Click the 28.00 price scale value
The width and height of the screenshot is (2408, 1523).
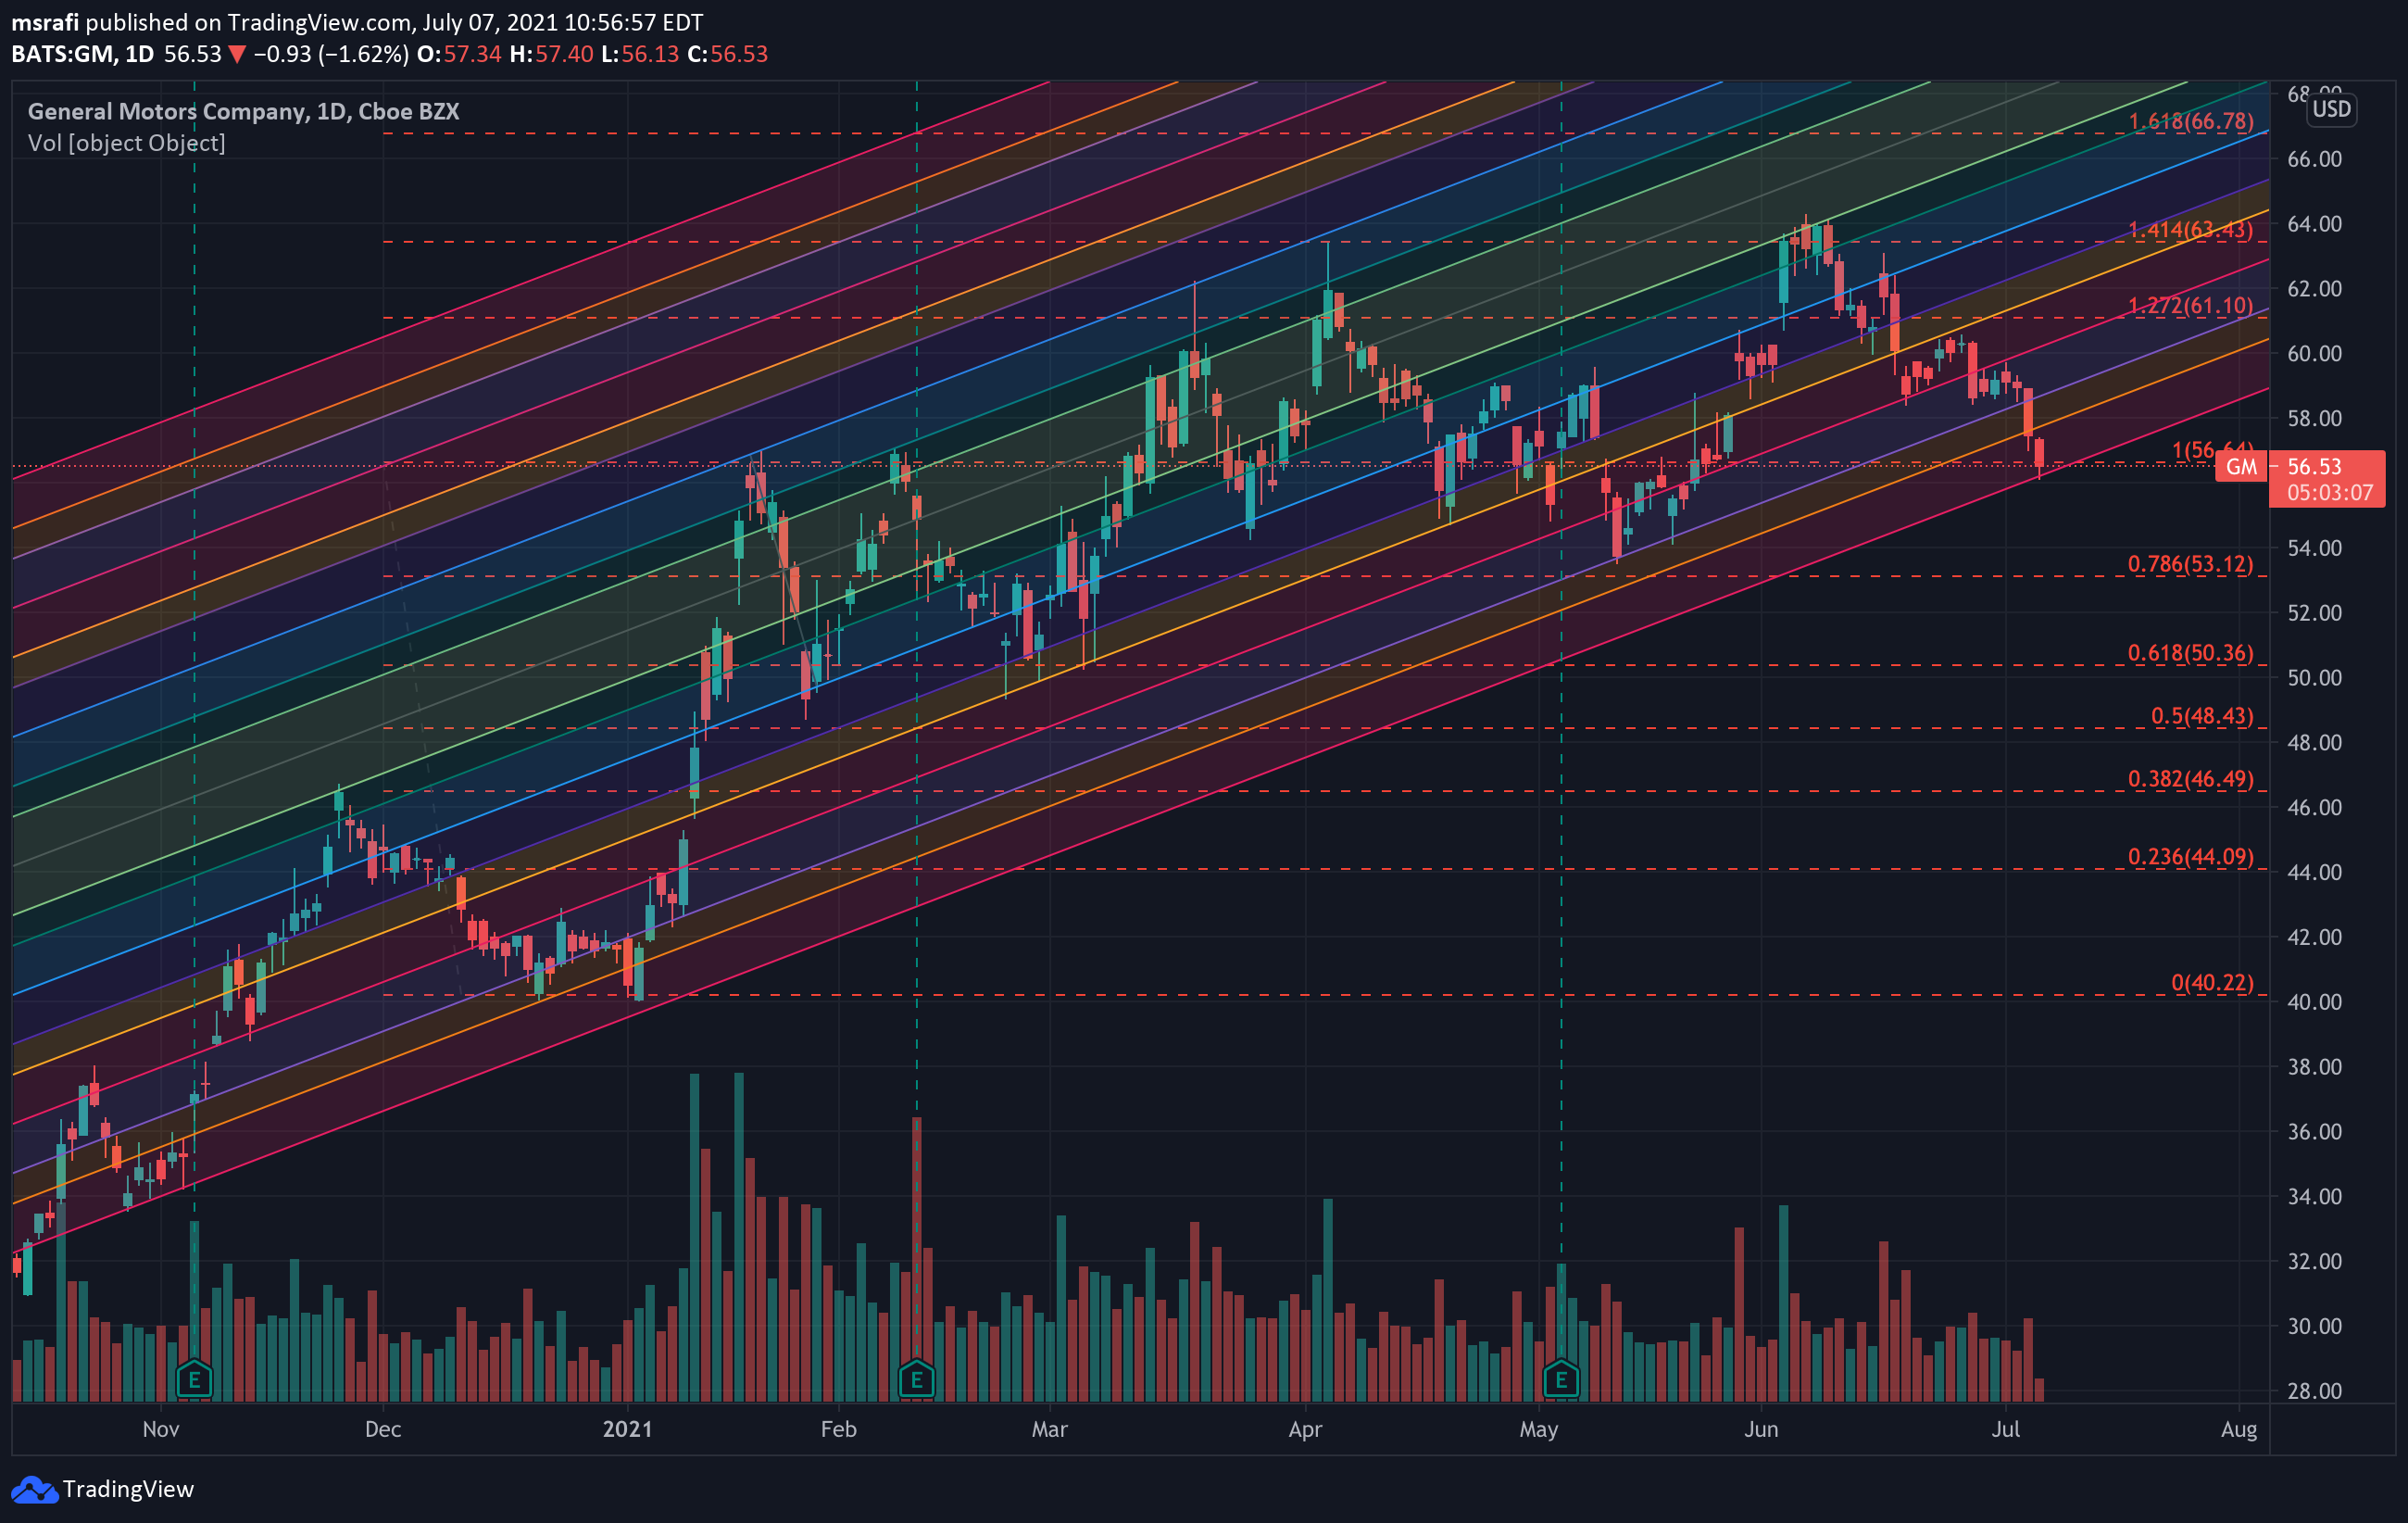[x=2314, y=1391]
